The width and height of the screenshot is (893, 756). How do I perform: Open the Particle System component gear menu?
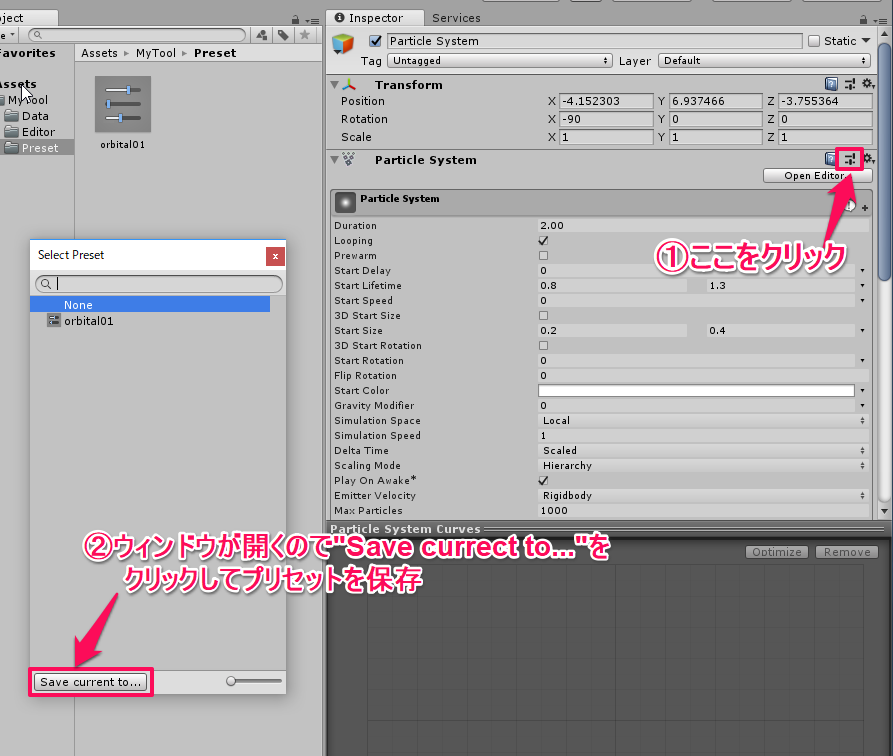point(869,159)
